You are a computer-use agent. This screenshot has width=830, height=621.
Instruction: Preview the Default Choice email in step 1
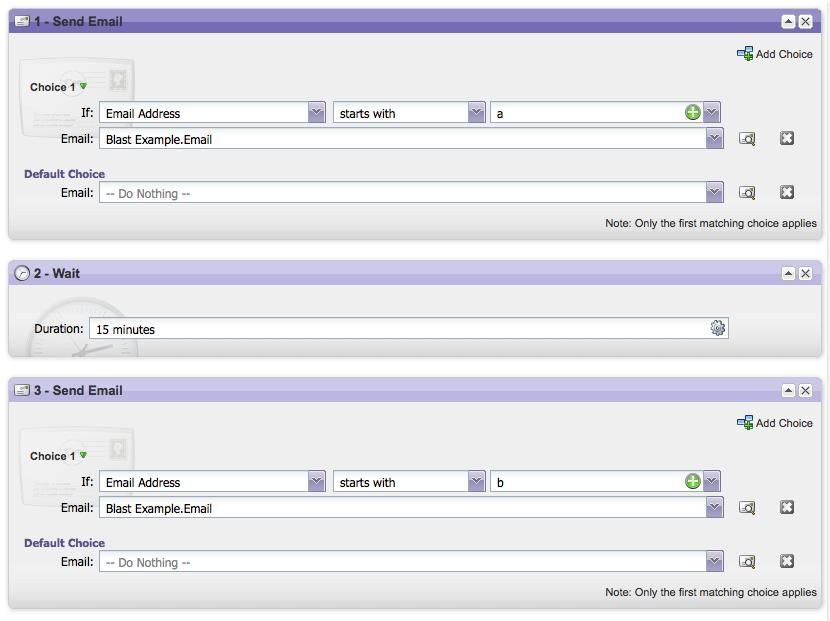point(747,193)
